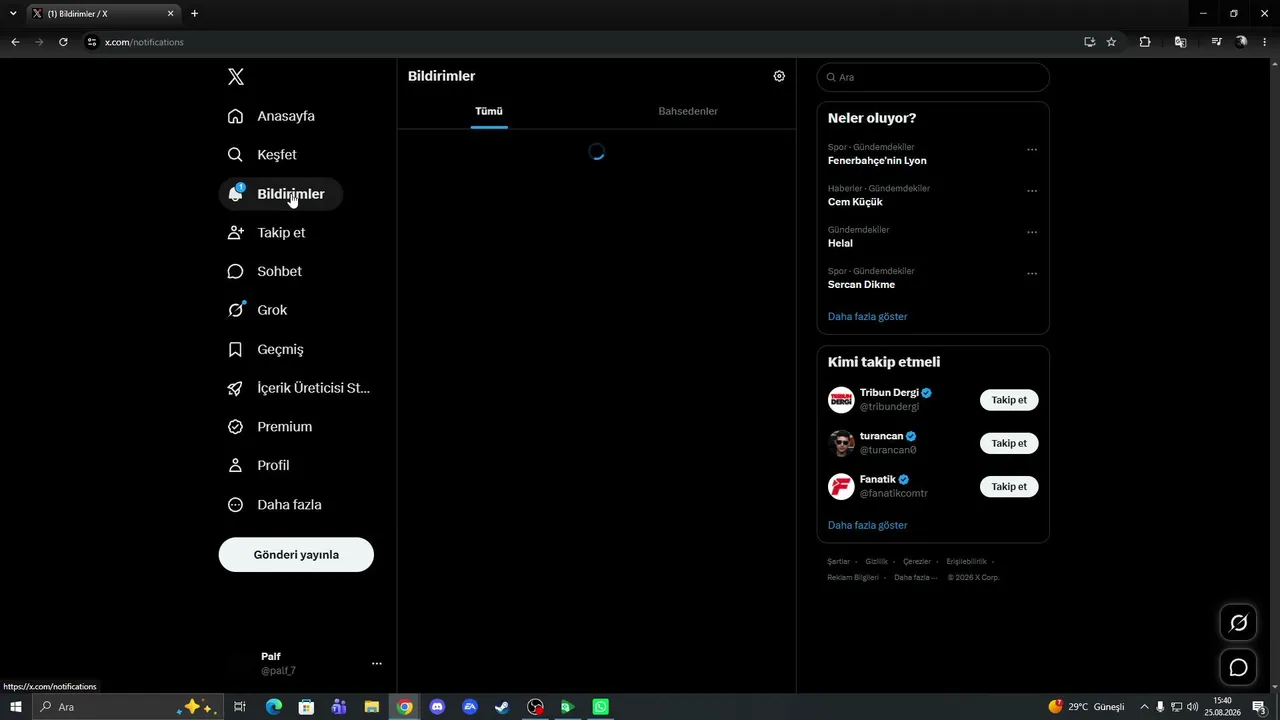Viewport: 1280px width, 720px height.
Task: Open Sohbet chat from the sidebar
Action: (x=265, y=272)
